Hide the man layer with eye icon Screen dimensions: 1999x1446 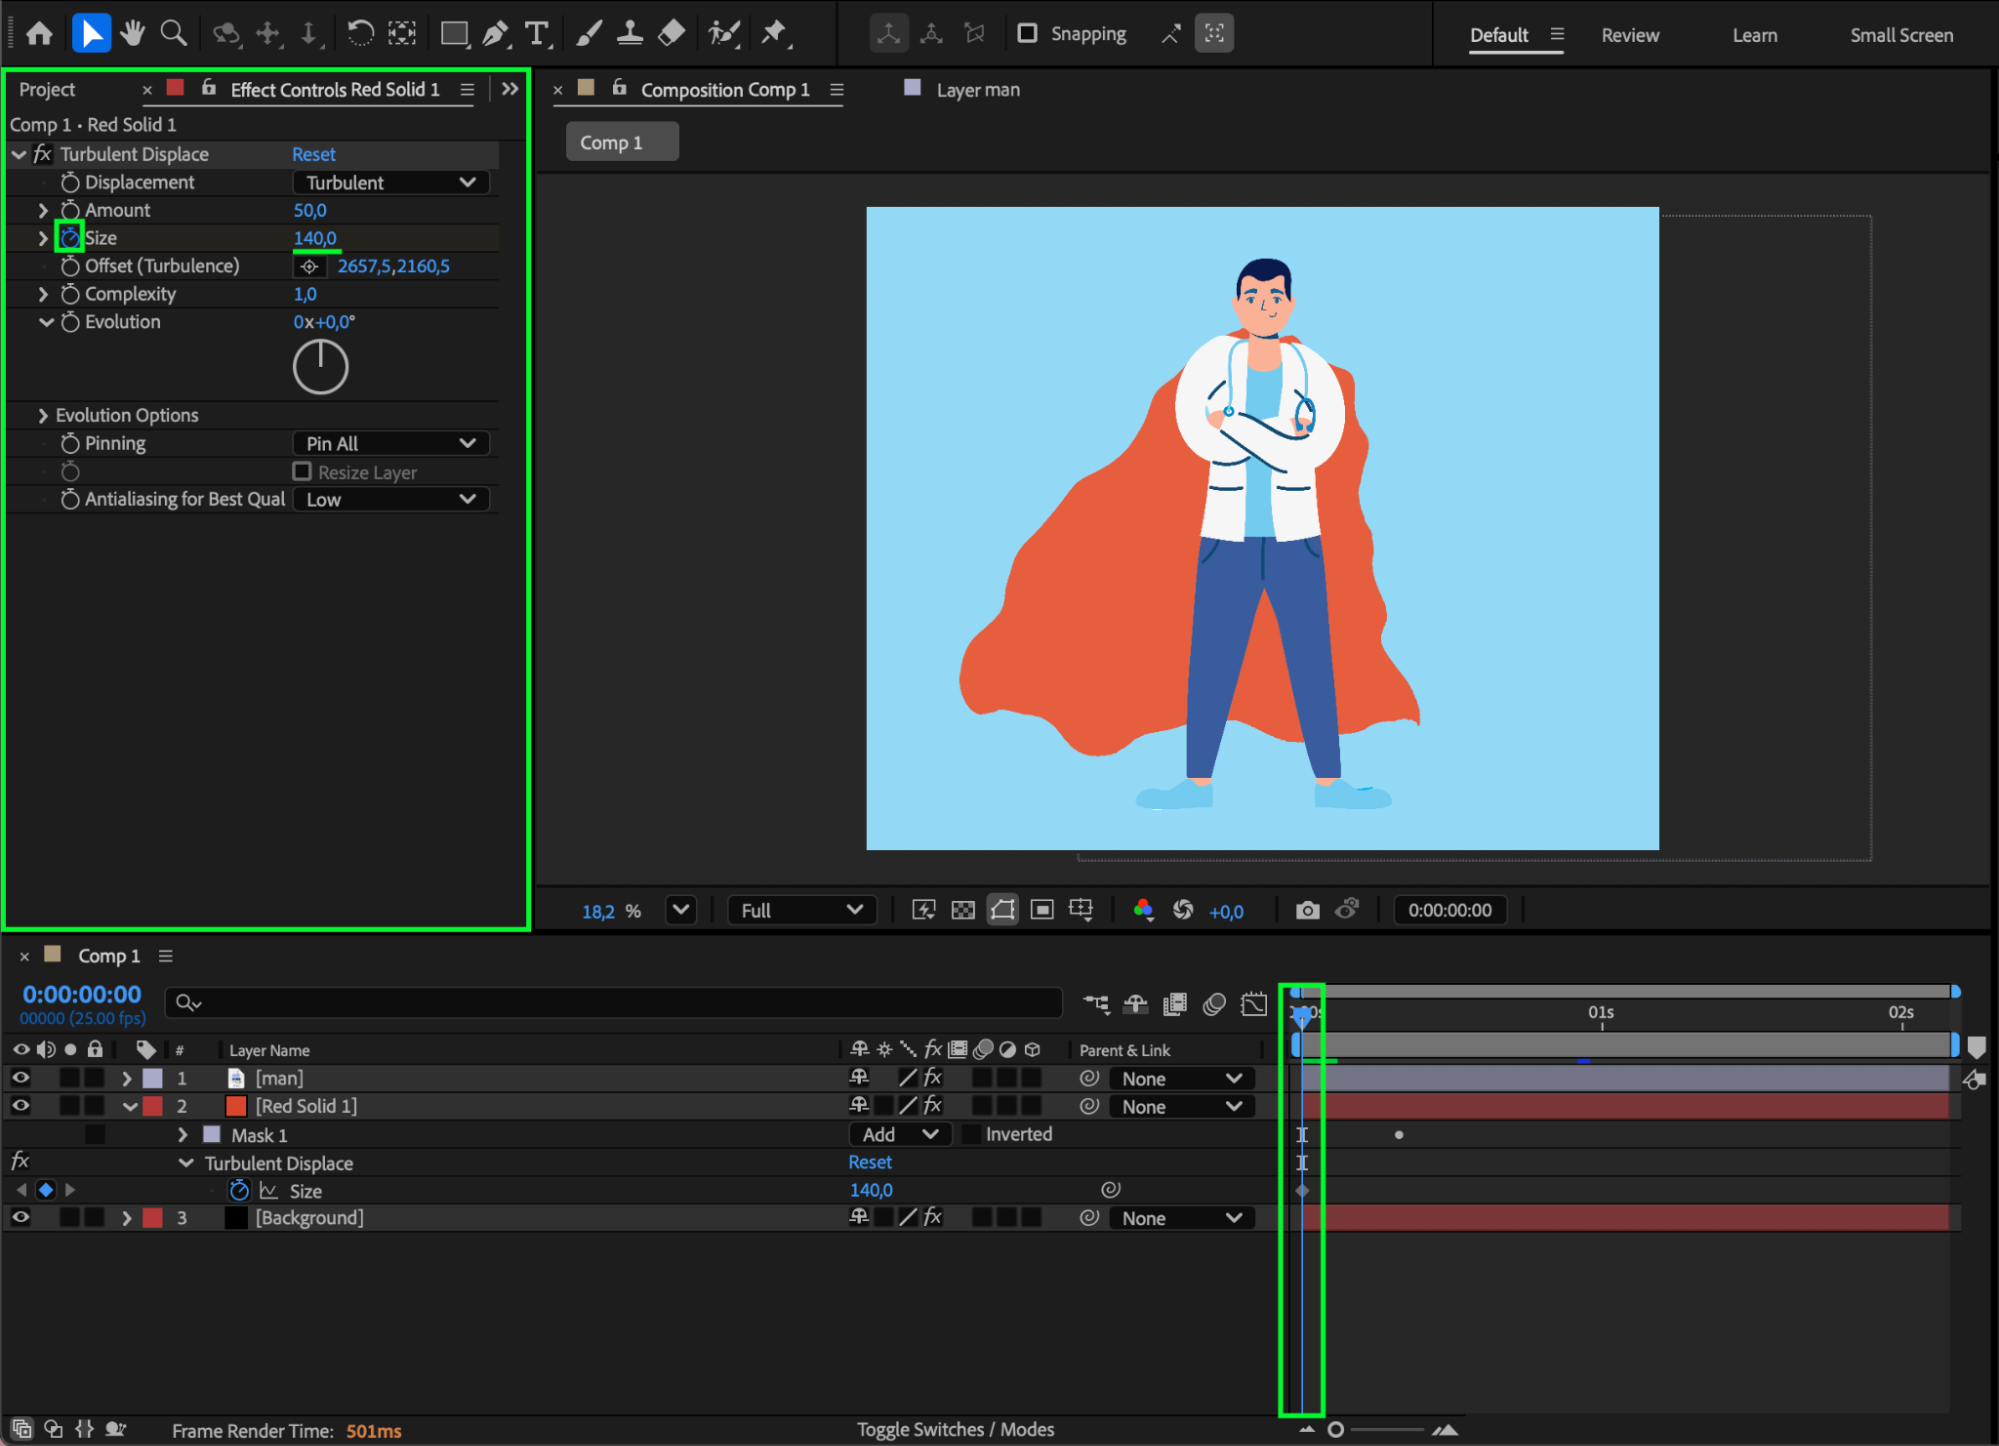pos(20,1078)
